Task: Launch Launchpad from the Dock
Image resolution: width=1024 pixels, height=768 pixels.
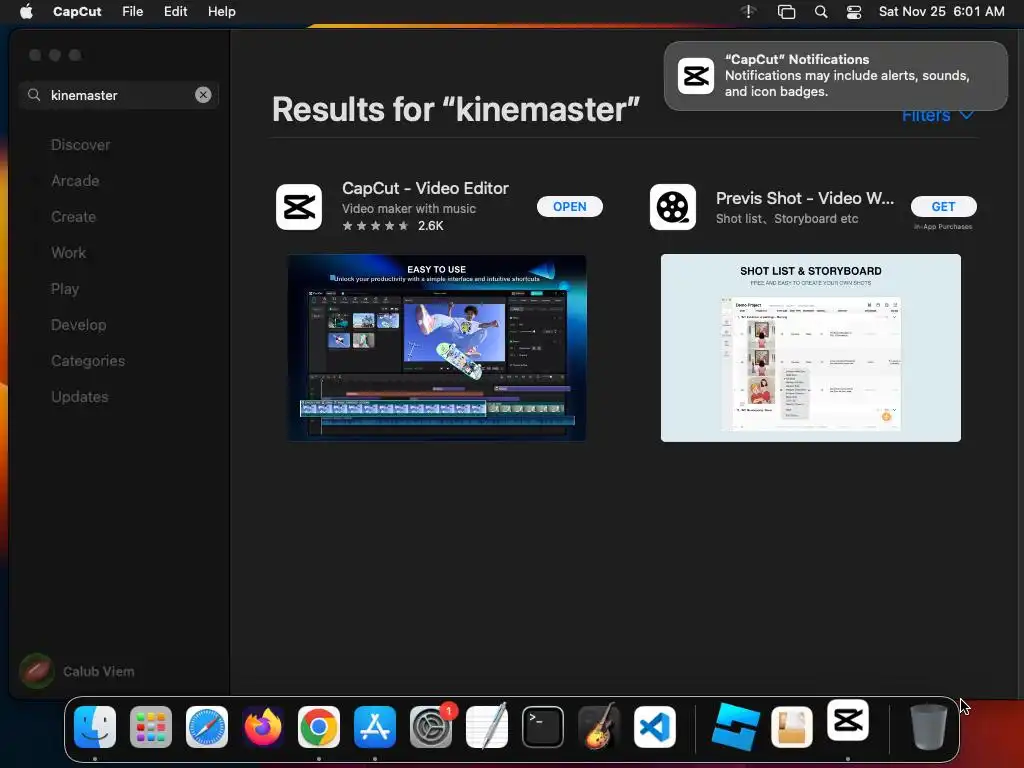Action: [x=151, y=727]
